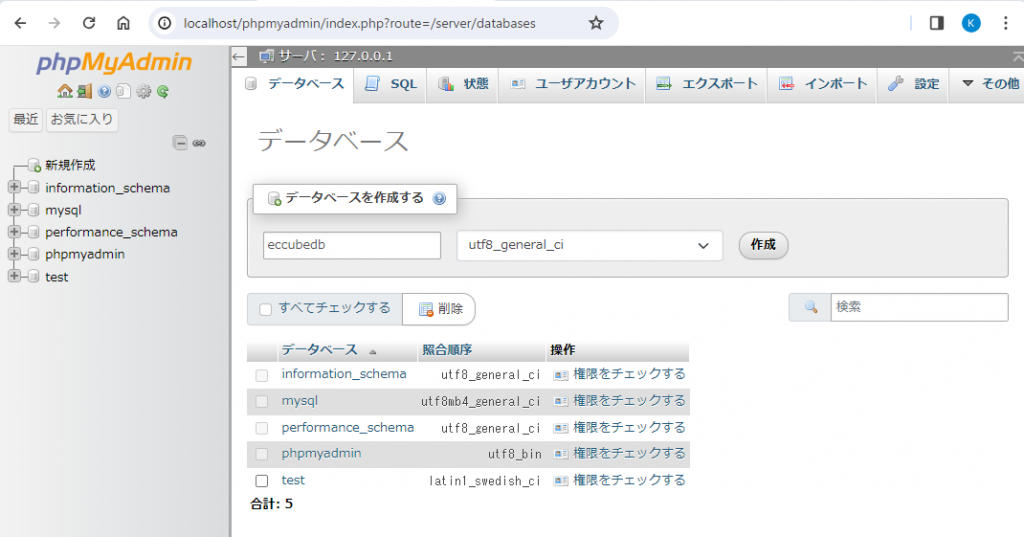Switch to the SQL tab
The width and height of the screenshot is (1024, 537).
[392, 84]
